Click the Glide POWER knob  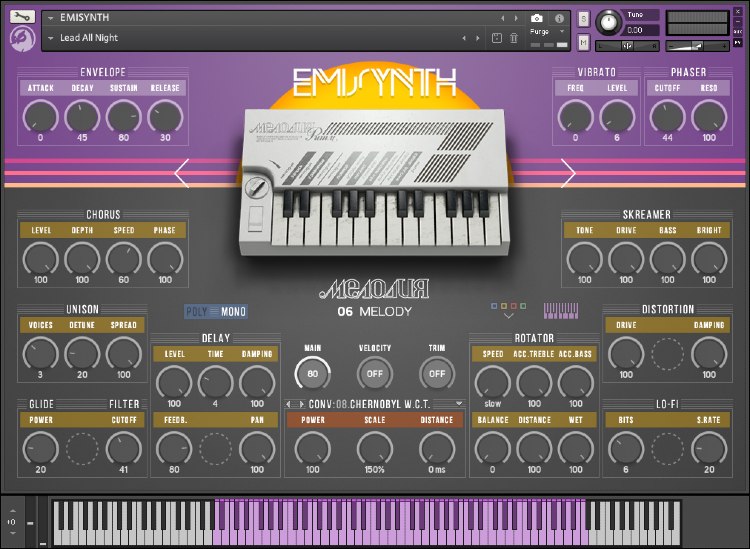coord(41,449)
